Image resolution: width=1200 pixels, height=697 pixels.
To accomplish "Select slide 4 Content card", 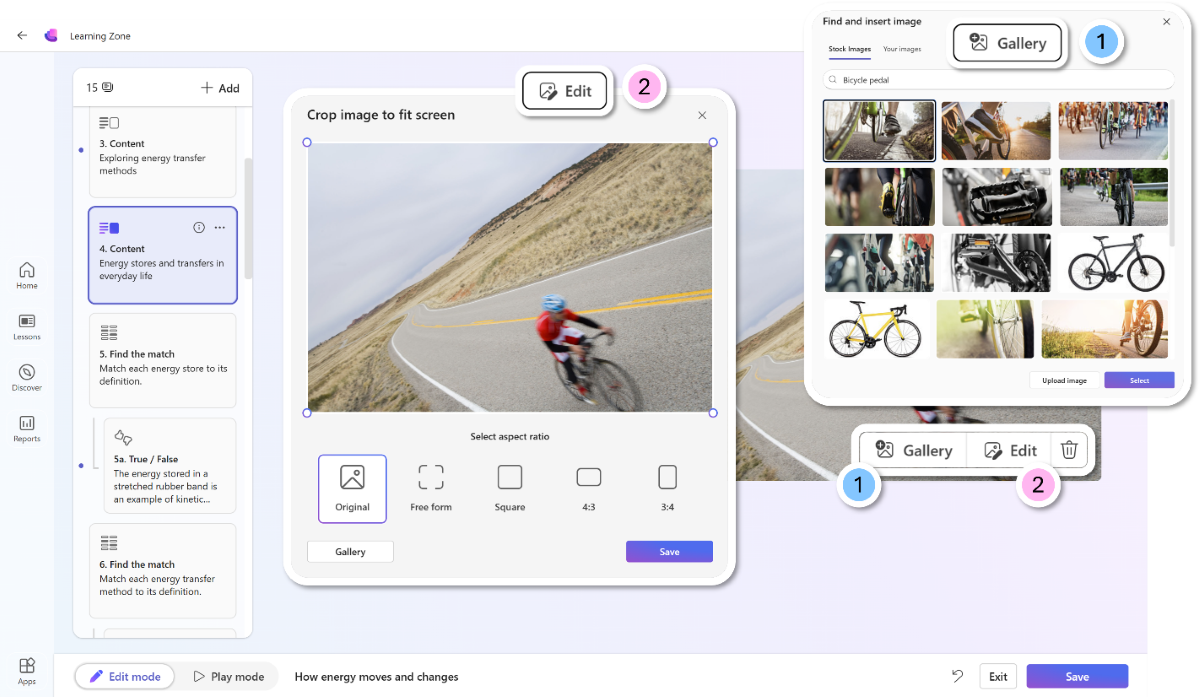I will (163, 255).
